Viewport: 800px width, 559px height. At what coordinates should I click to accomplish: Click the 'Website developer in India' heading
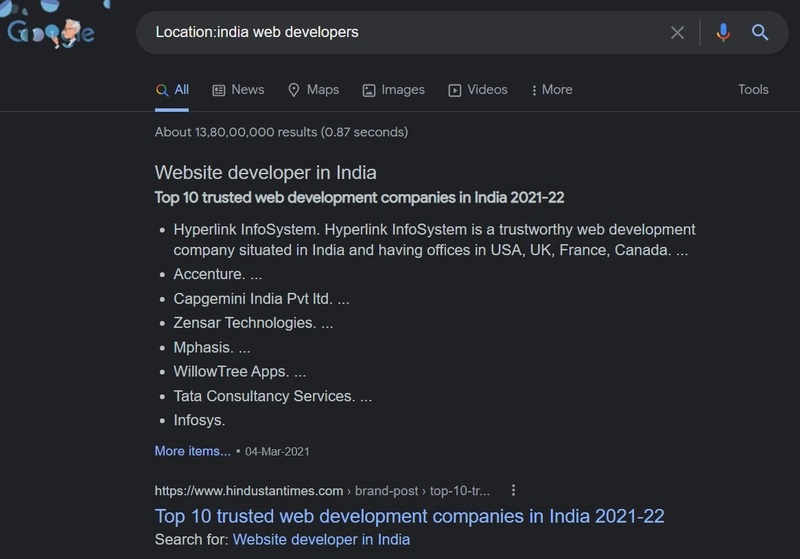pos(265,172)
